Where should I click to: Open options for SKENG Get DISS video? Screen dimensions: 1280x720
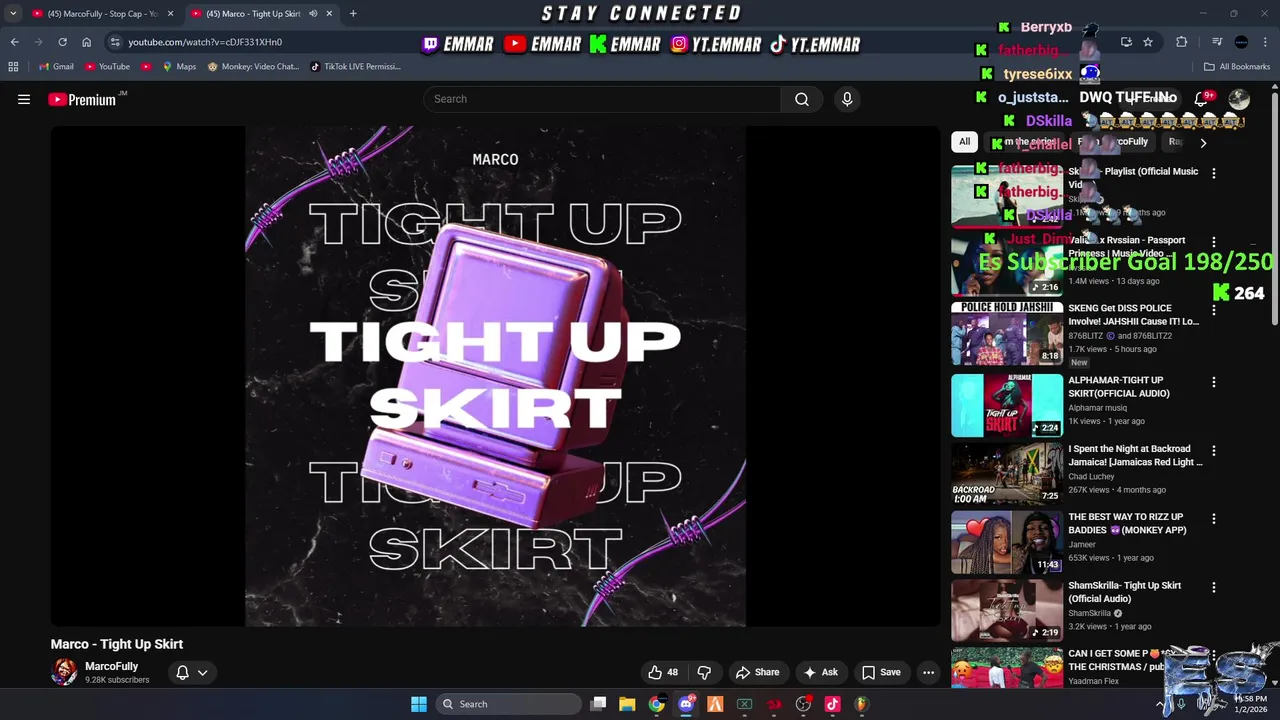click(1214, 310)
